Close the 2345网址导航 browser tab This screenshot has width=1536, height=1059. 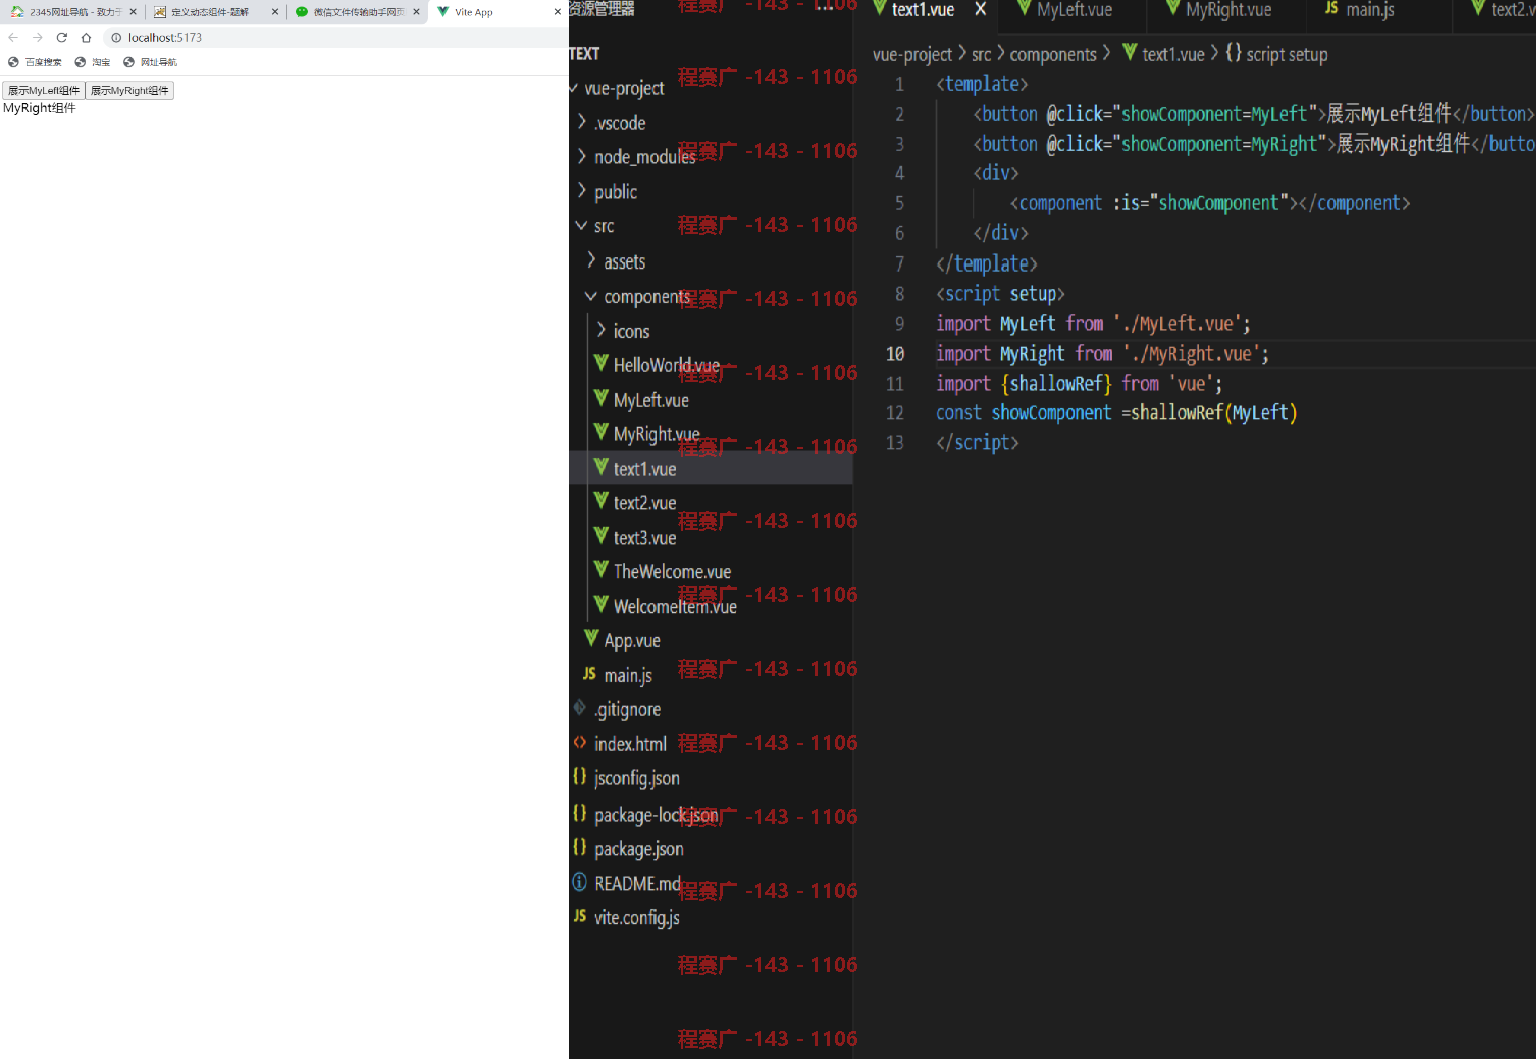coord(133,12)
